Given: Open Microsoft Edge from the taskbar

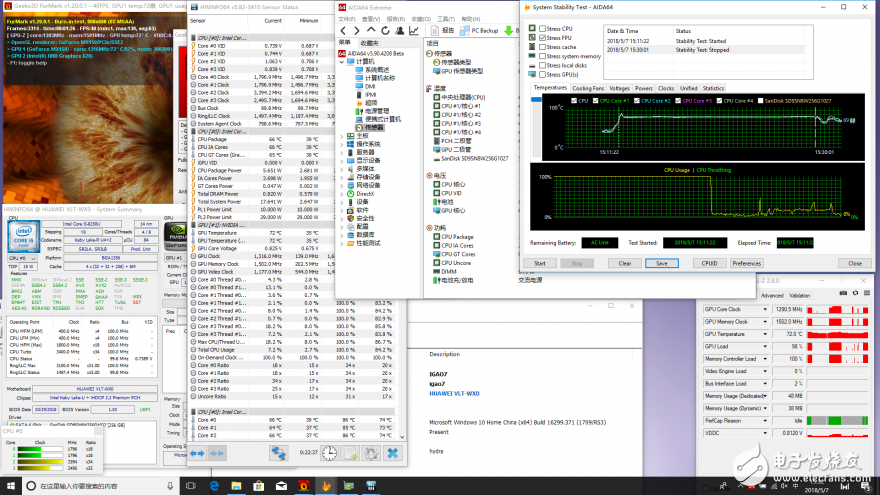Looking at the screenshot, I should 213,485.
